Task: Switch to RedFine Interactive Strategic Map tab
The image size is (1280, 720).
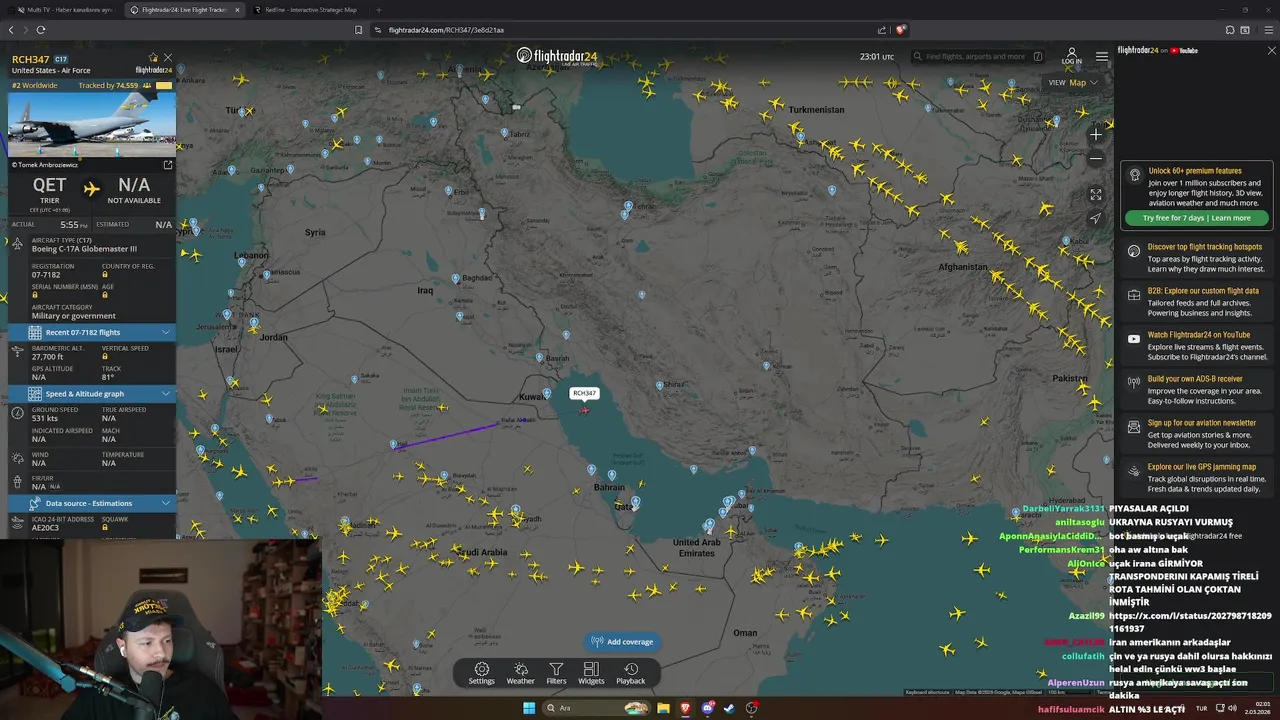Action: pyautogui.click(x=308, y=10)
